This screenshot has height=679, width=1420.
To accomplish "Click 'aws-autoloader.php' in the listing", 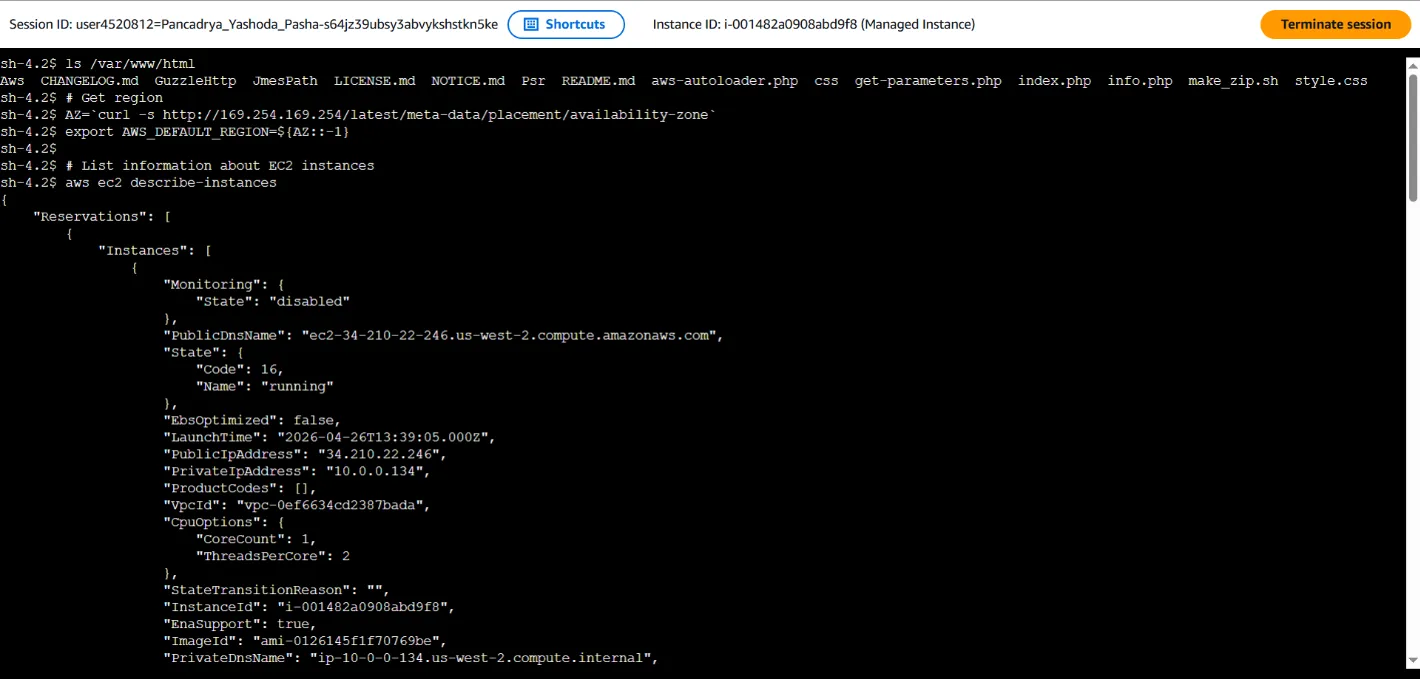I will point(724,81).
